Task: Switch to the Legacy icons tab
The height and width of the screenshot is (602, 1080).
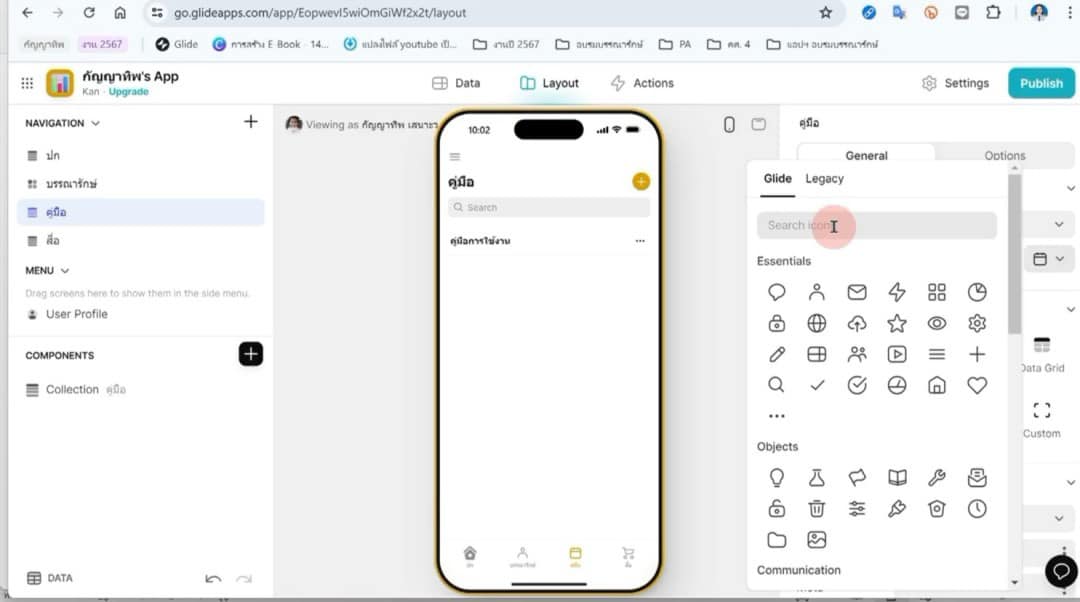Action: pyautogui.click(x=824, y=179)
